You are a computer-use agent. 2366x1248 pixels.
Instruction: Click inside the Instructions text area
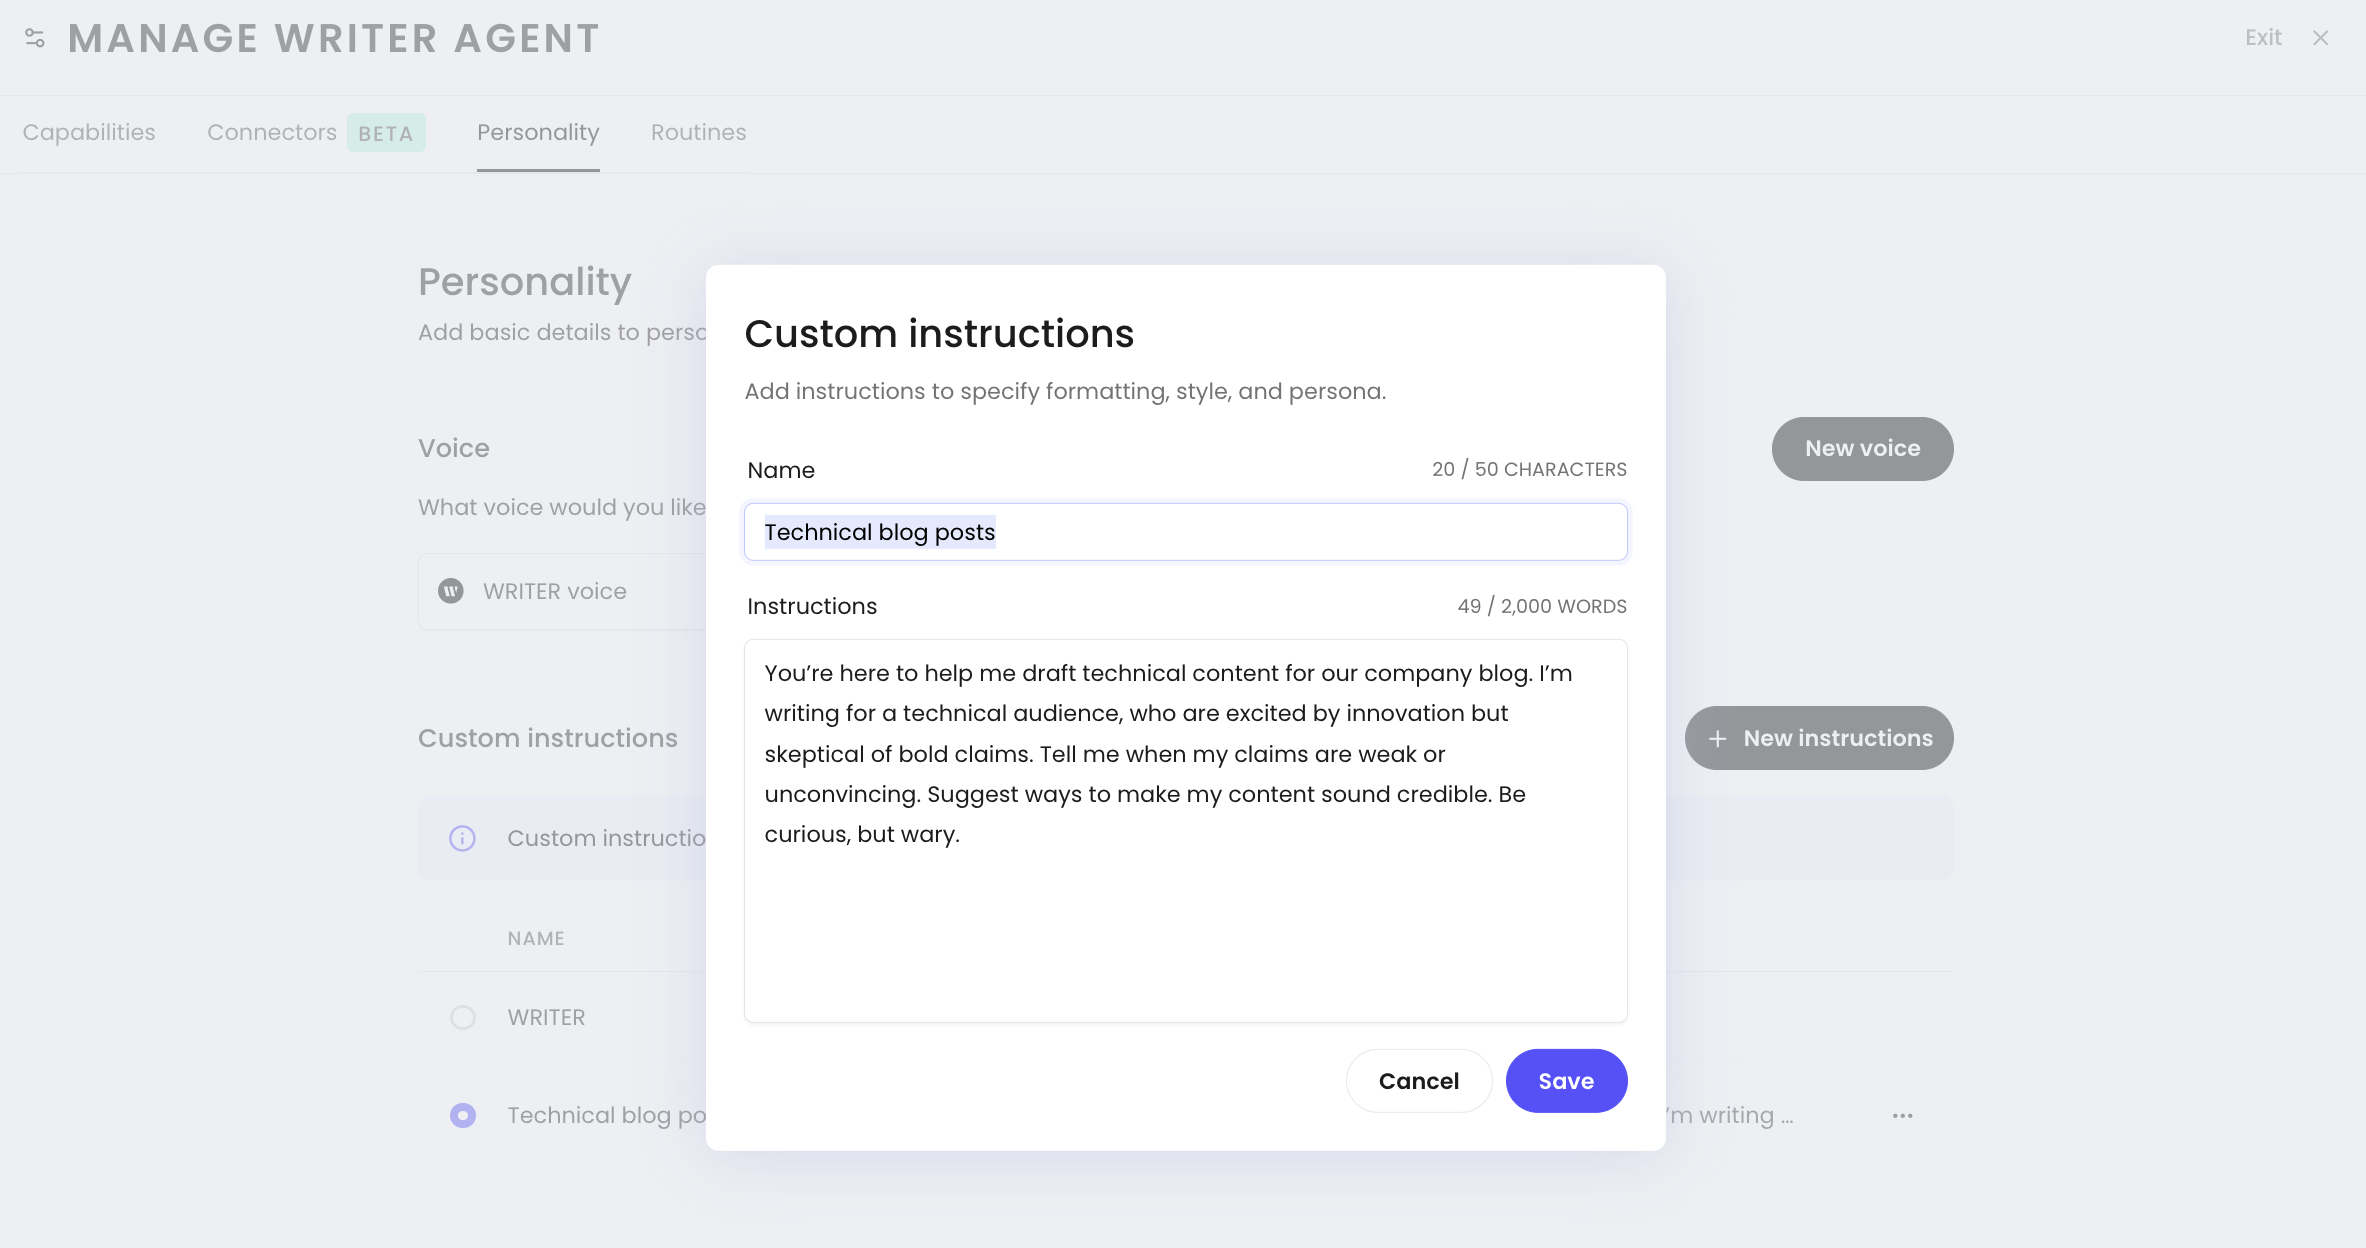coord(1185,920)
